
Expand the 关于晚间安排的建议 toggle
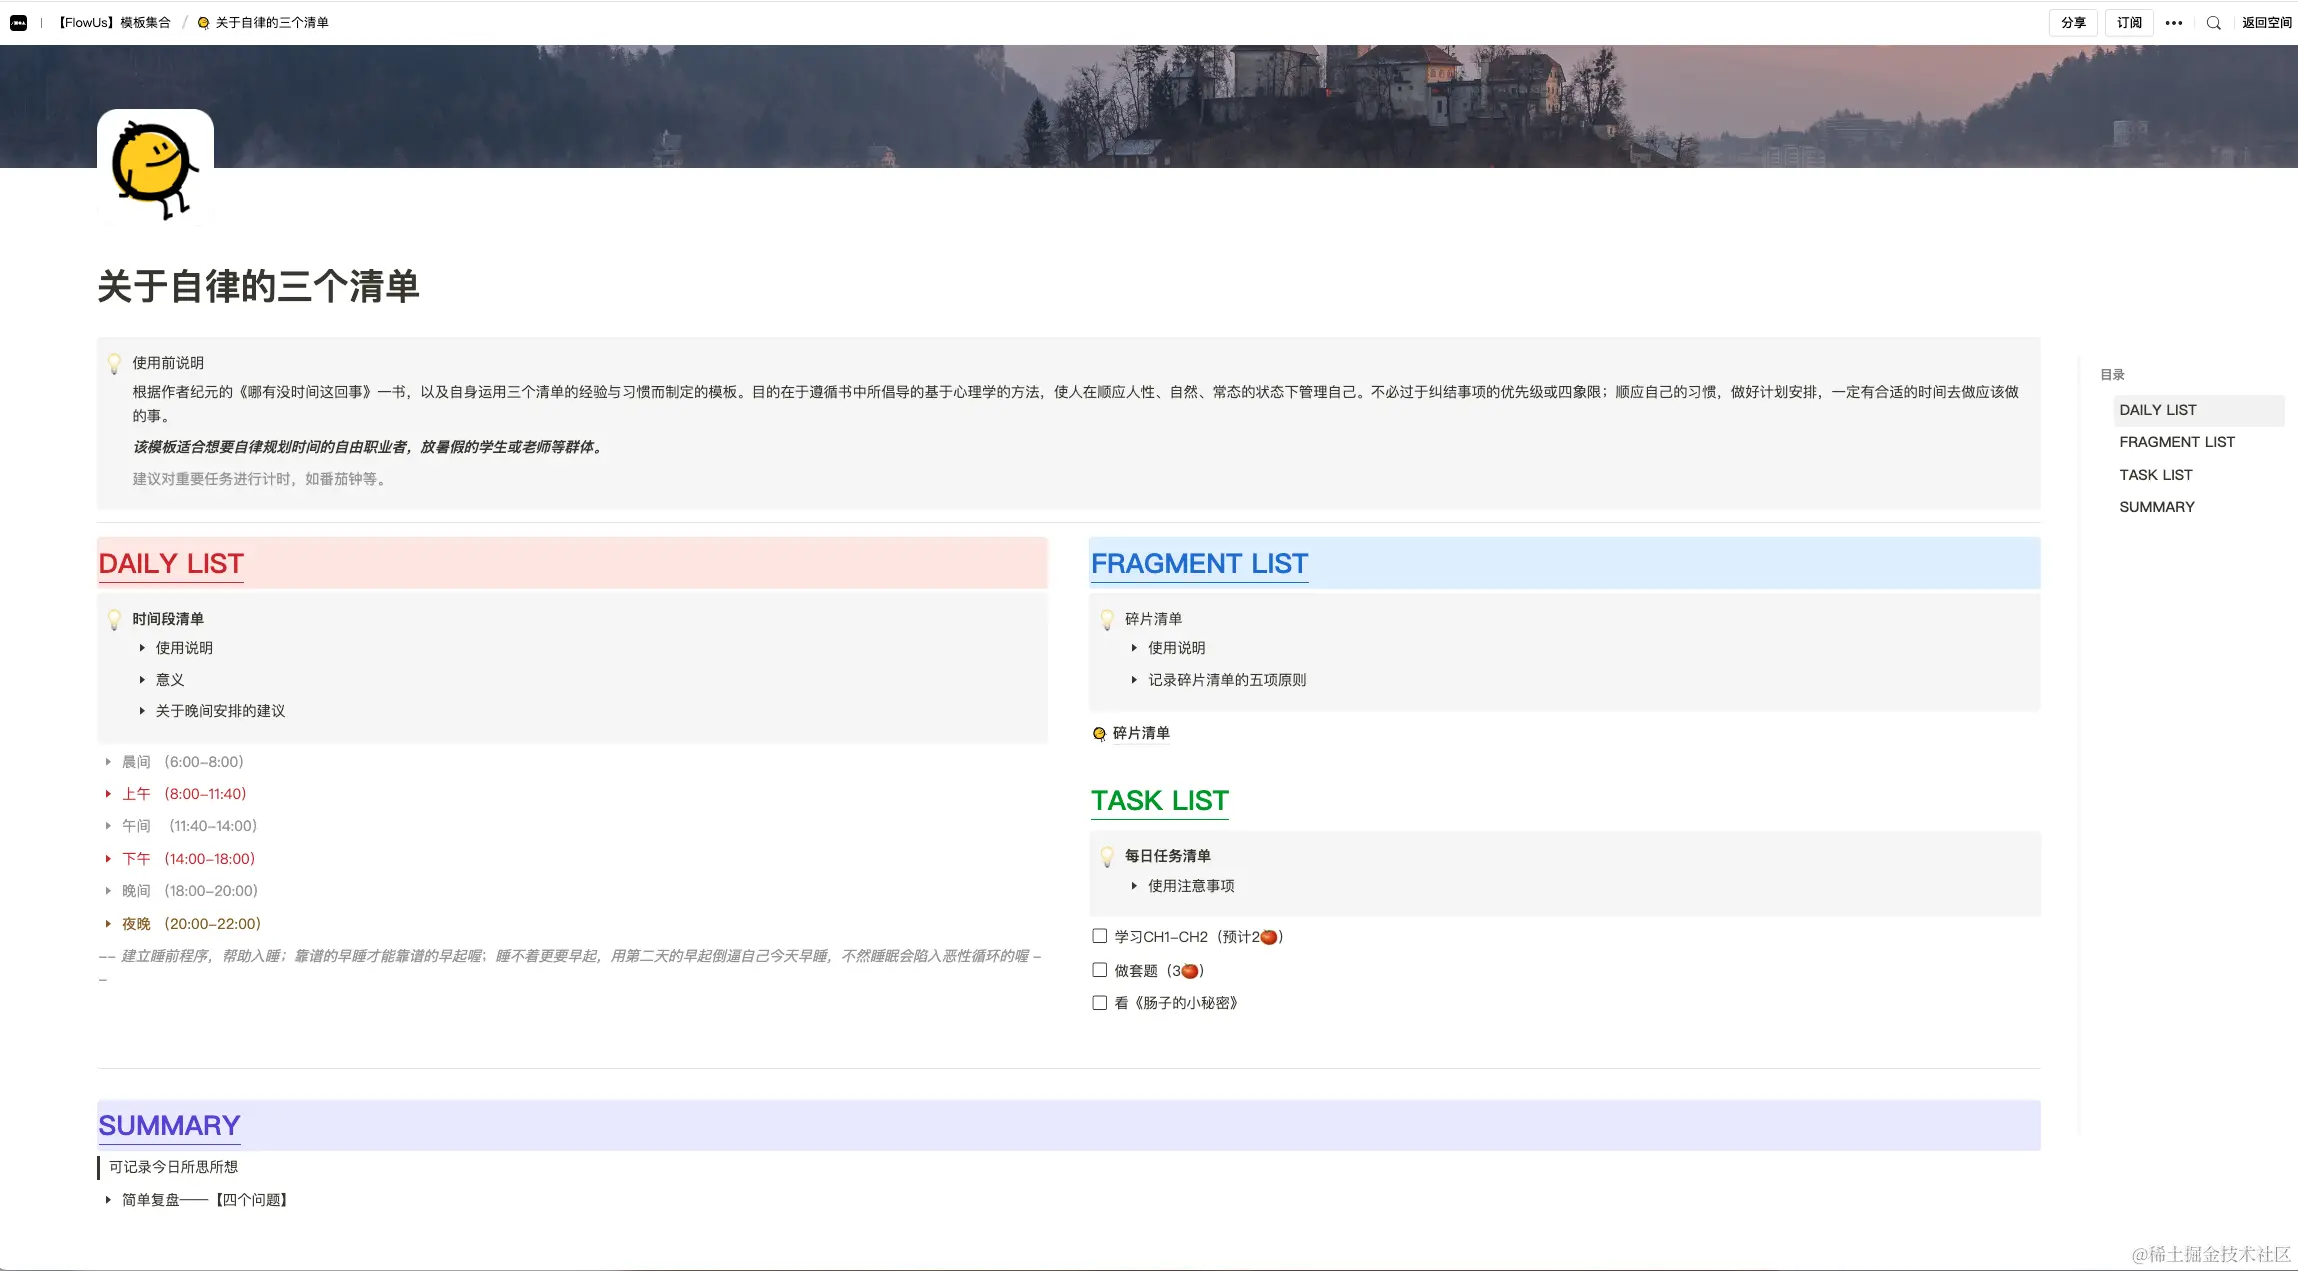coord(142,711)
